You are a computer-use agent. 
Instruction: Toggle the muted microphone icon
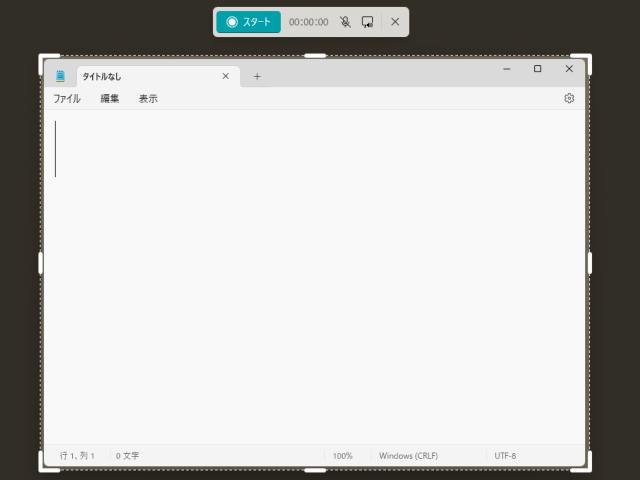coord(345,22)
